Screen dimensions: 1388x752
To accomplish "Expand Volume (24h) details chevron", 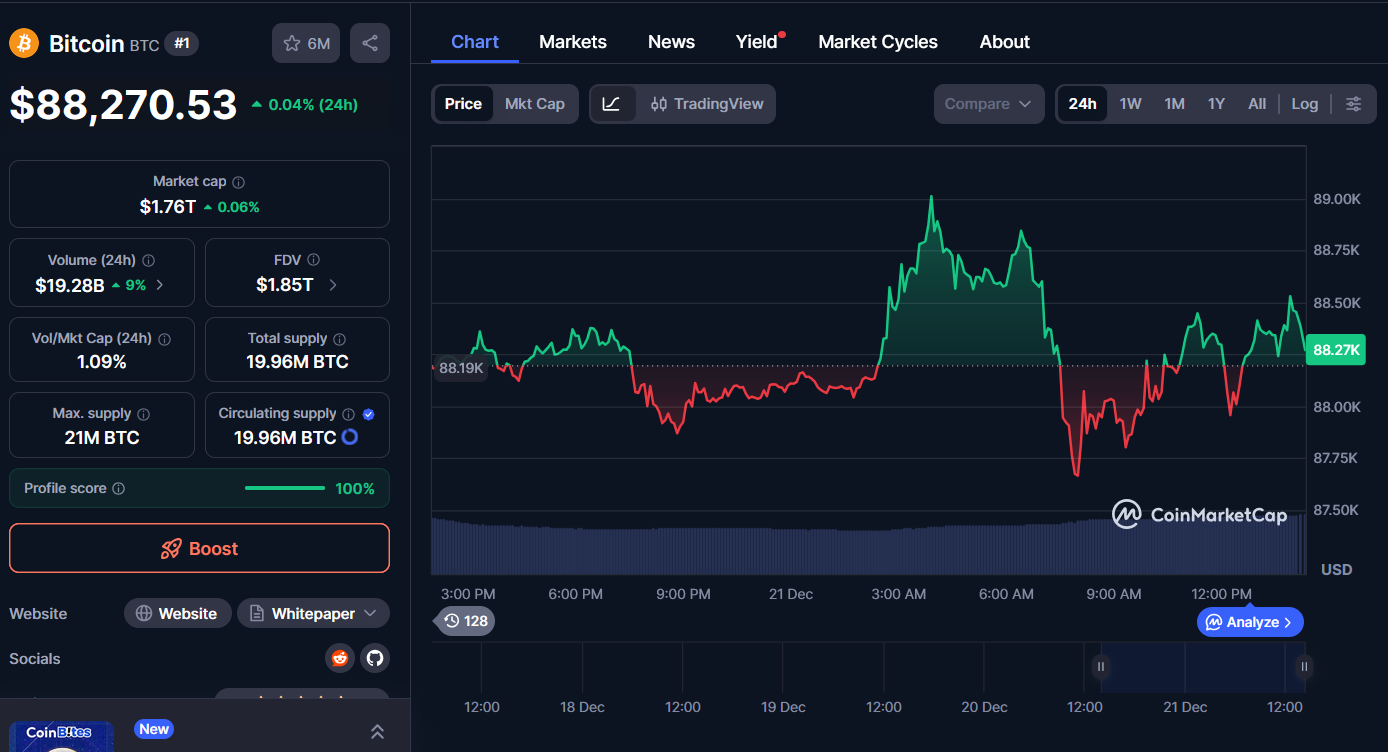I will [x=160, y=285].
